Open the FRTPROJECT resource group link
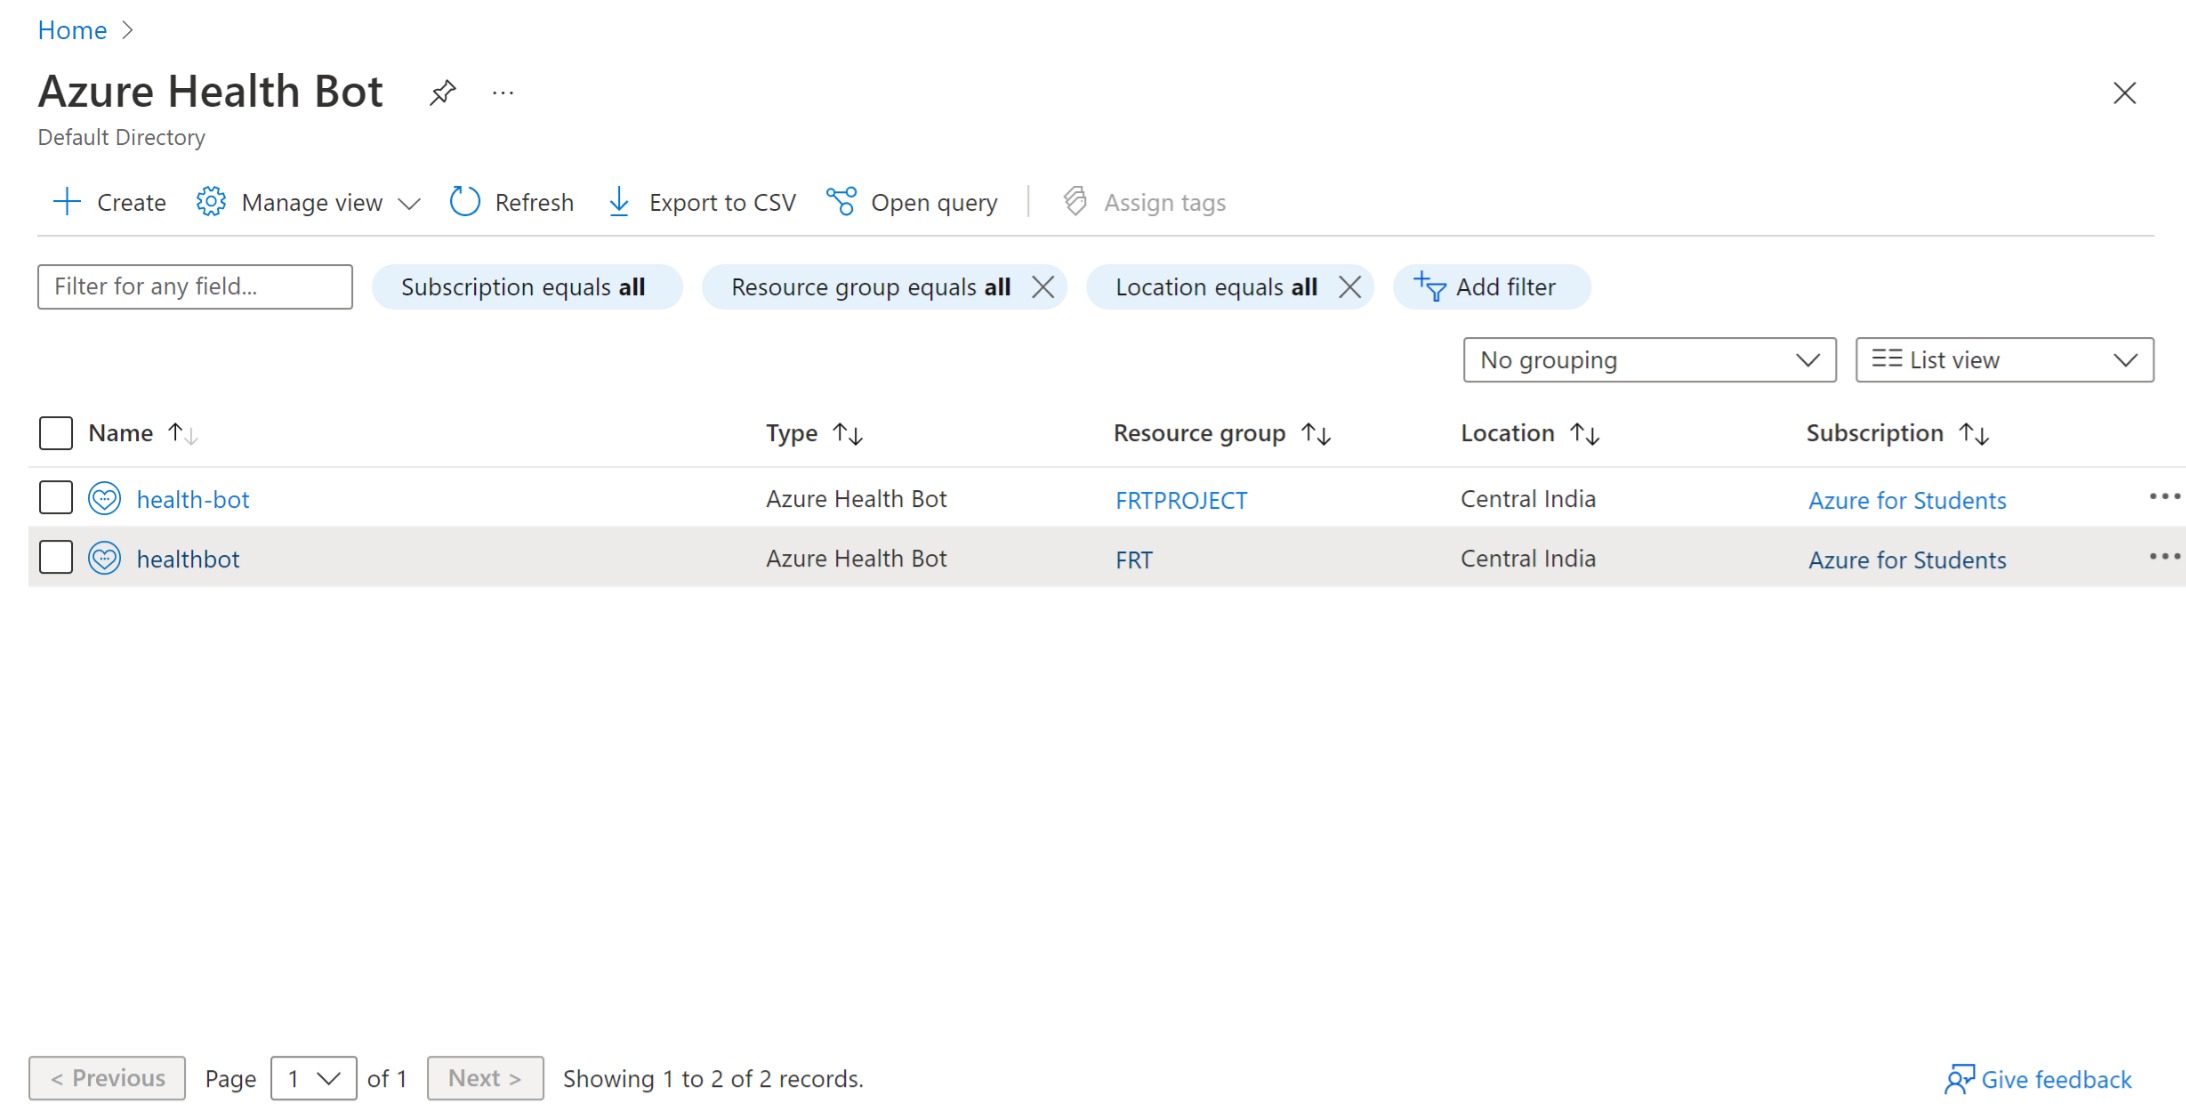2186x1109 pixels. [1180, 499]
